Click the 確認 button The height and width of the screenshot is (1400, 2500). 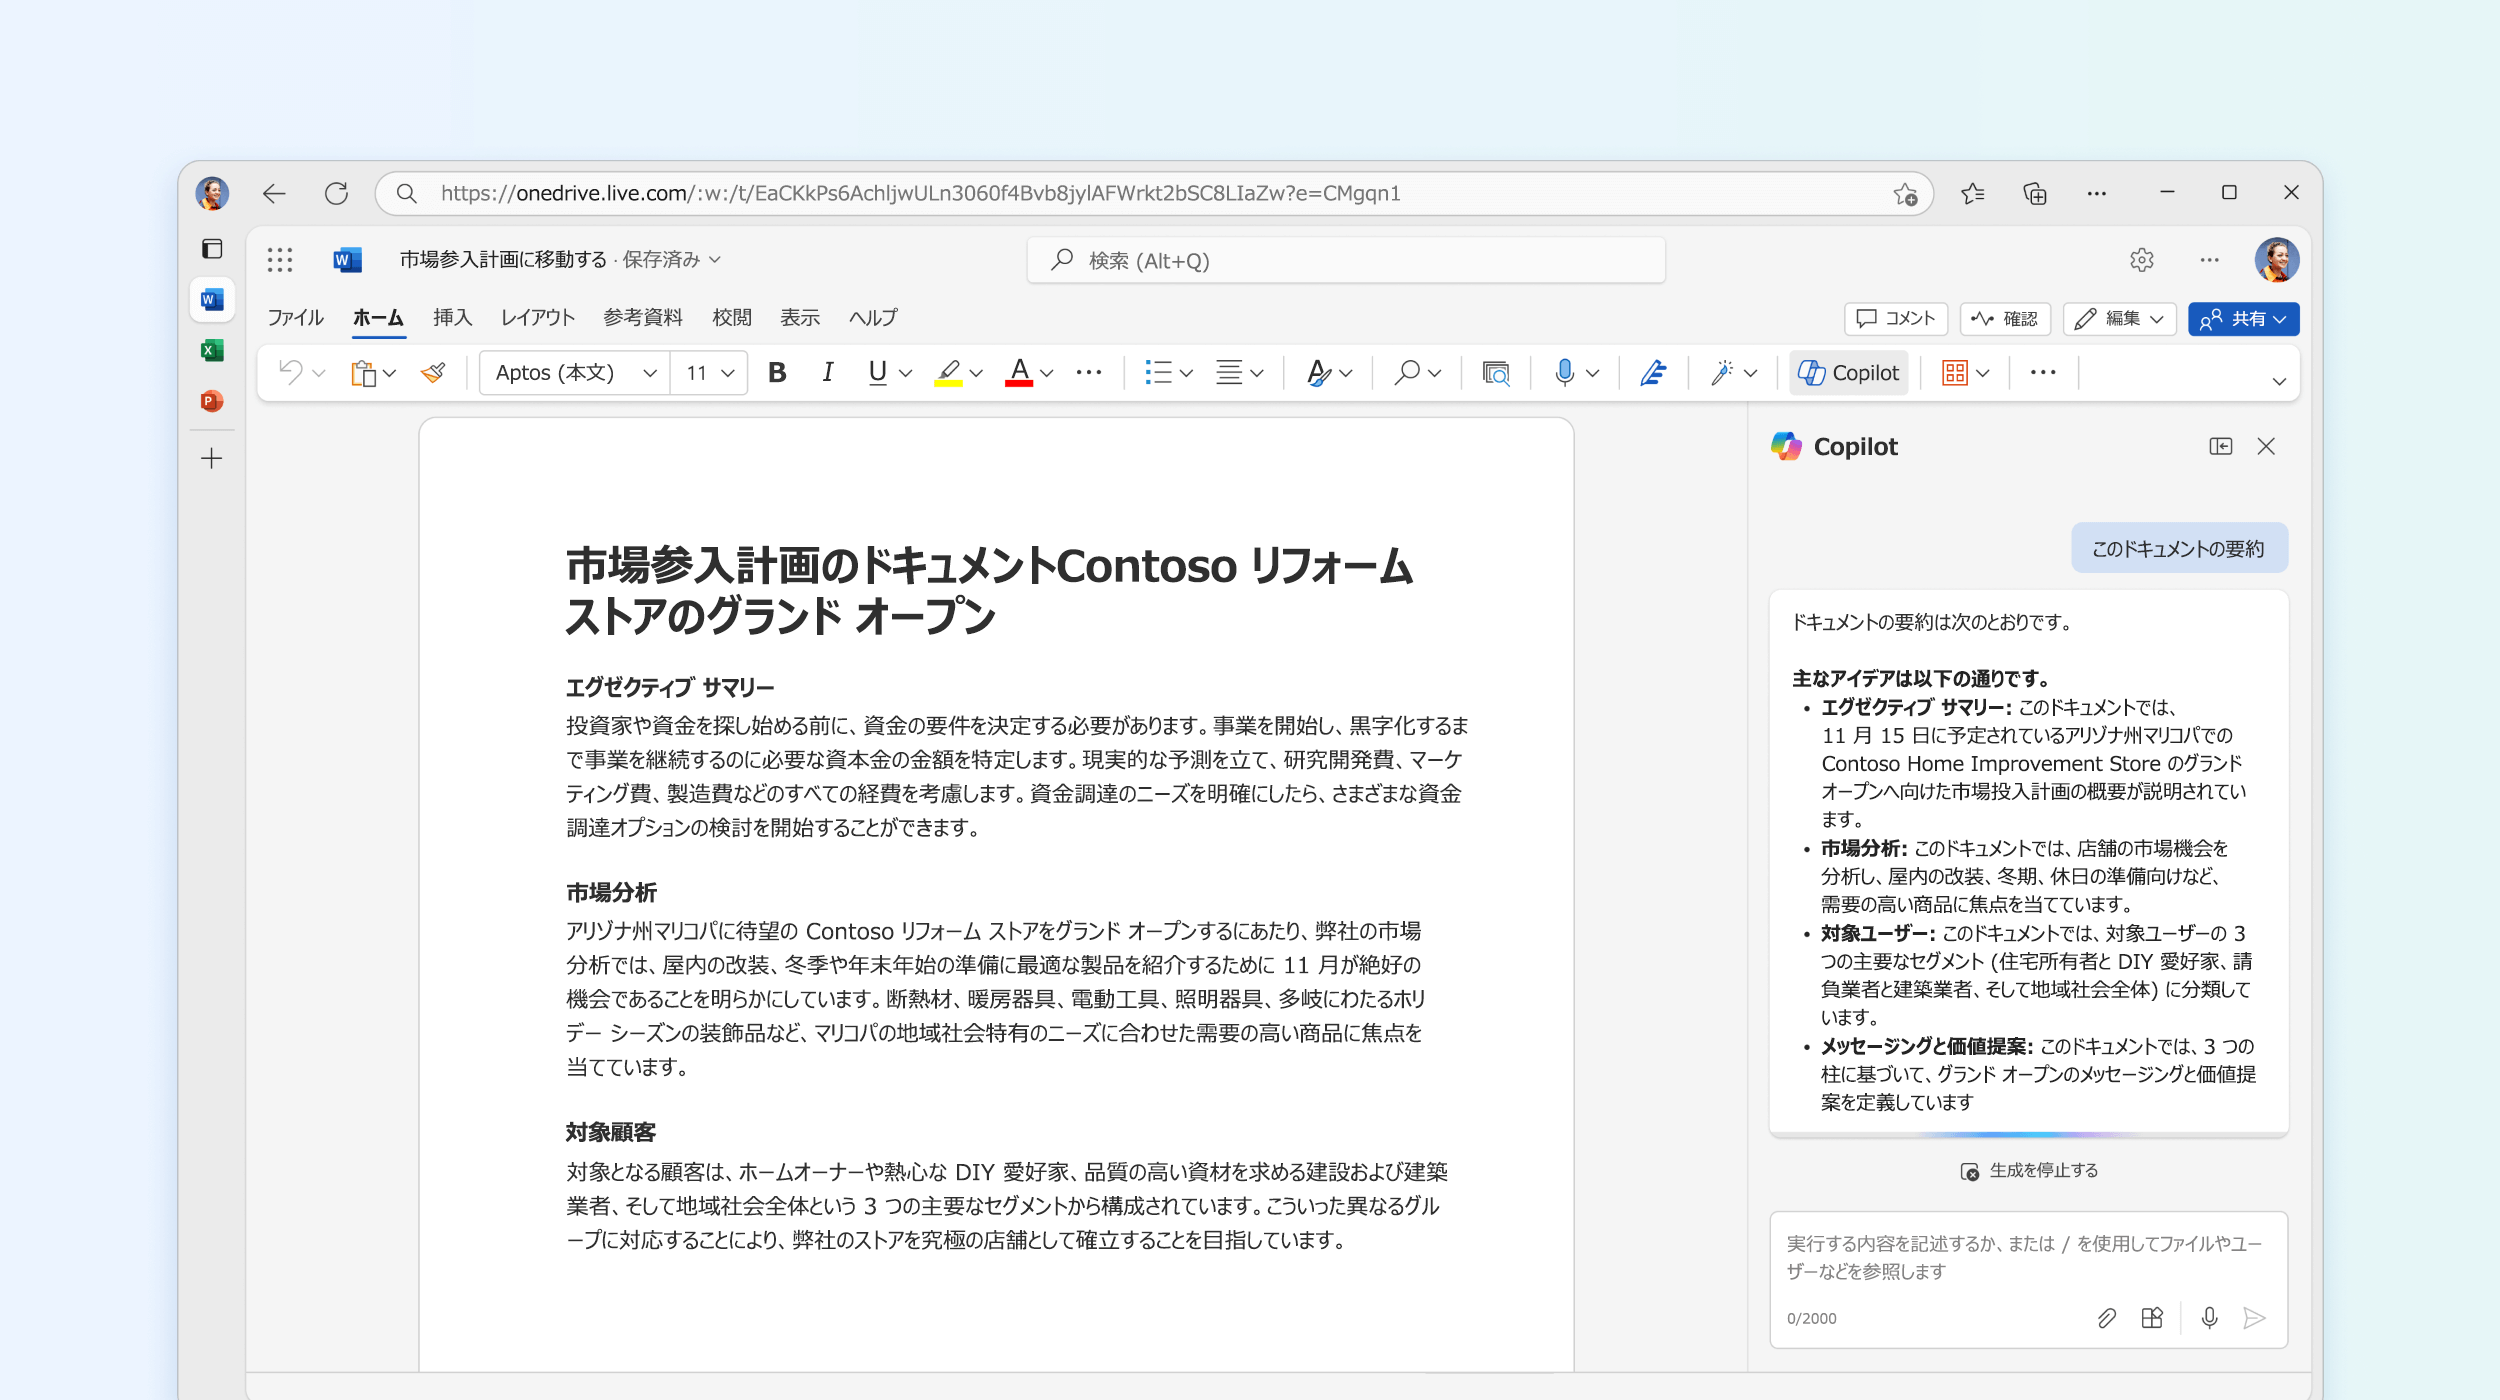pos(2005,319)
